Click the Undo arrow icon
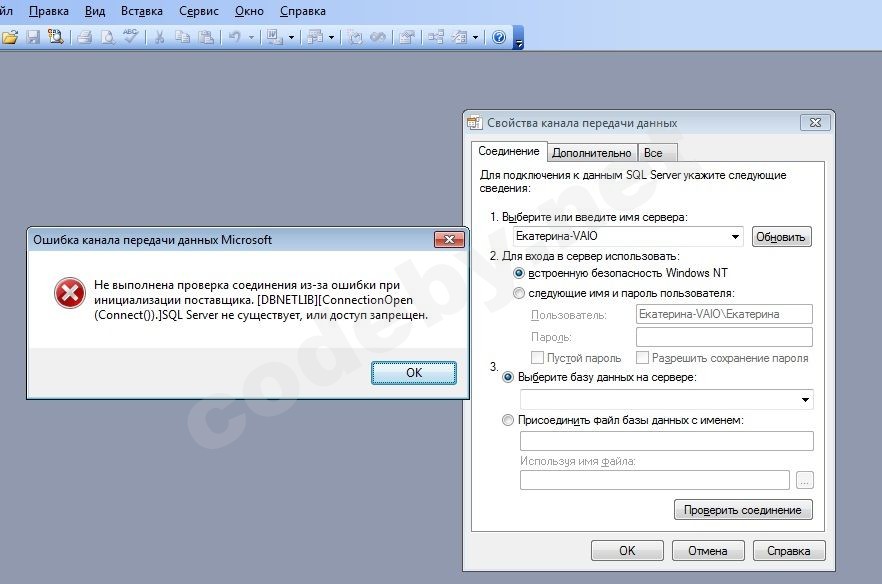Screen dimensions: 882x584 click(x=235, y=37)
